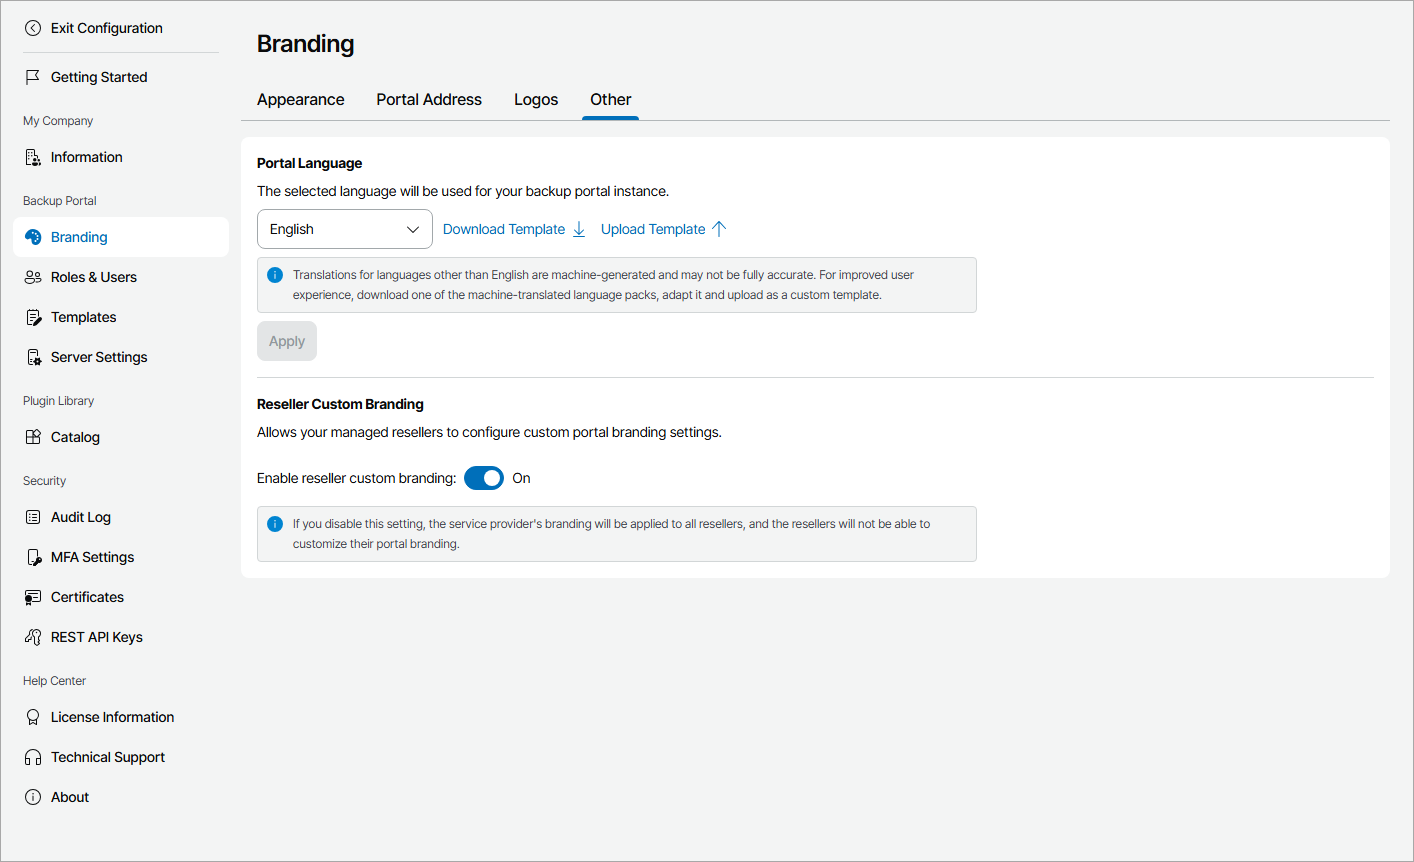The width and height of the screenshot is (1414, 862).
Task: Click the Audit Log list icon
Action: click(33, 517)
